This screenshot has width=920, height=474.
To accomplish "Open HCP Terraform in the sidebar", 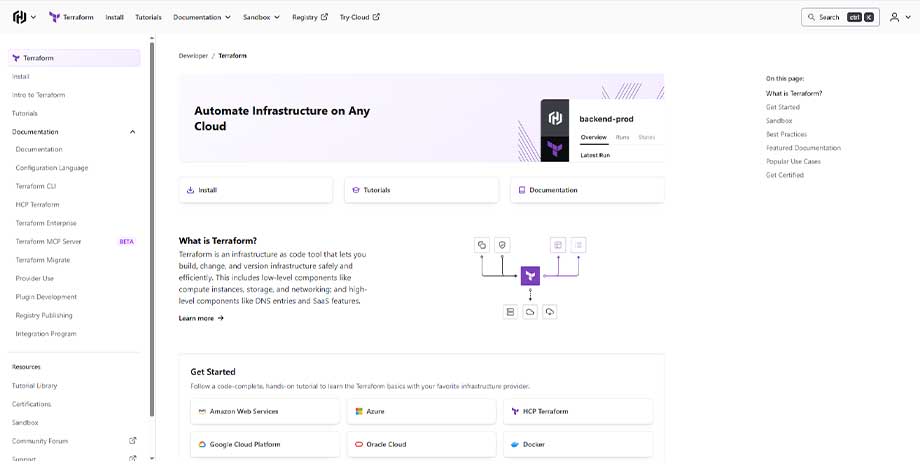I will point(38,205).
